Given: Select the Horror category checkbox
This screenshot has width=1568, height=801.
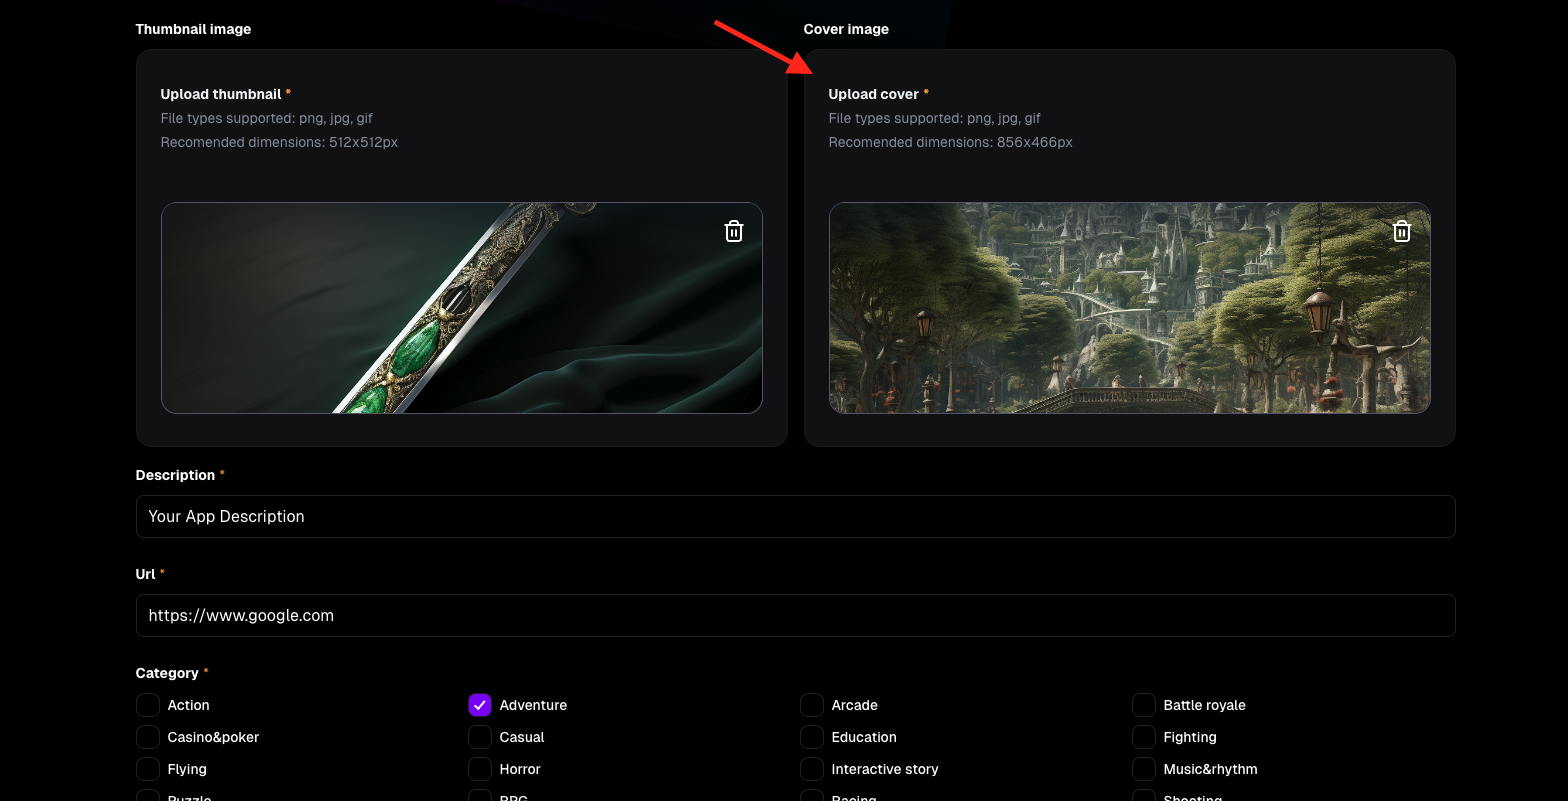Looking at the screenshot, I should pyautogui.click(x=480, y=769).
